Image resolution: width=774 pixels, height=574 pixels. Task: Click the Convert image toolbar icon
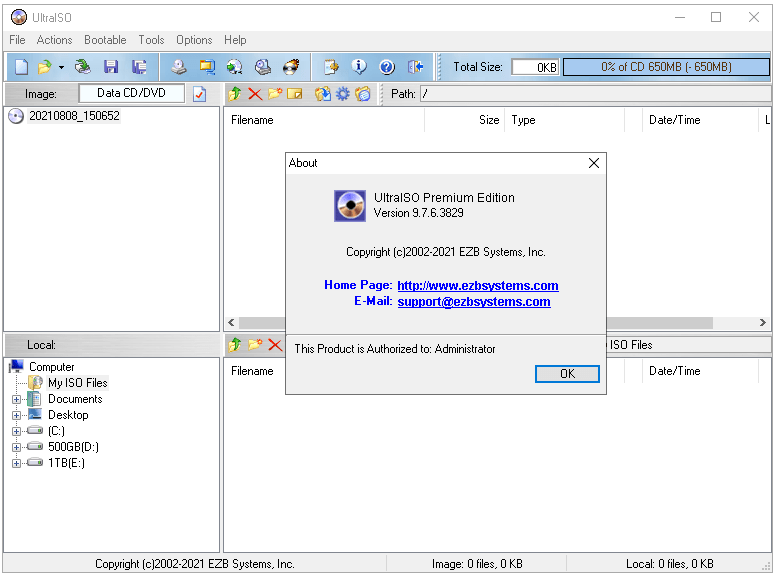tap(234, 67)
